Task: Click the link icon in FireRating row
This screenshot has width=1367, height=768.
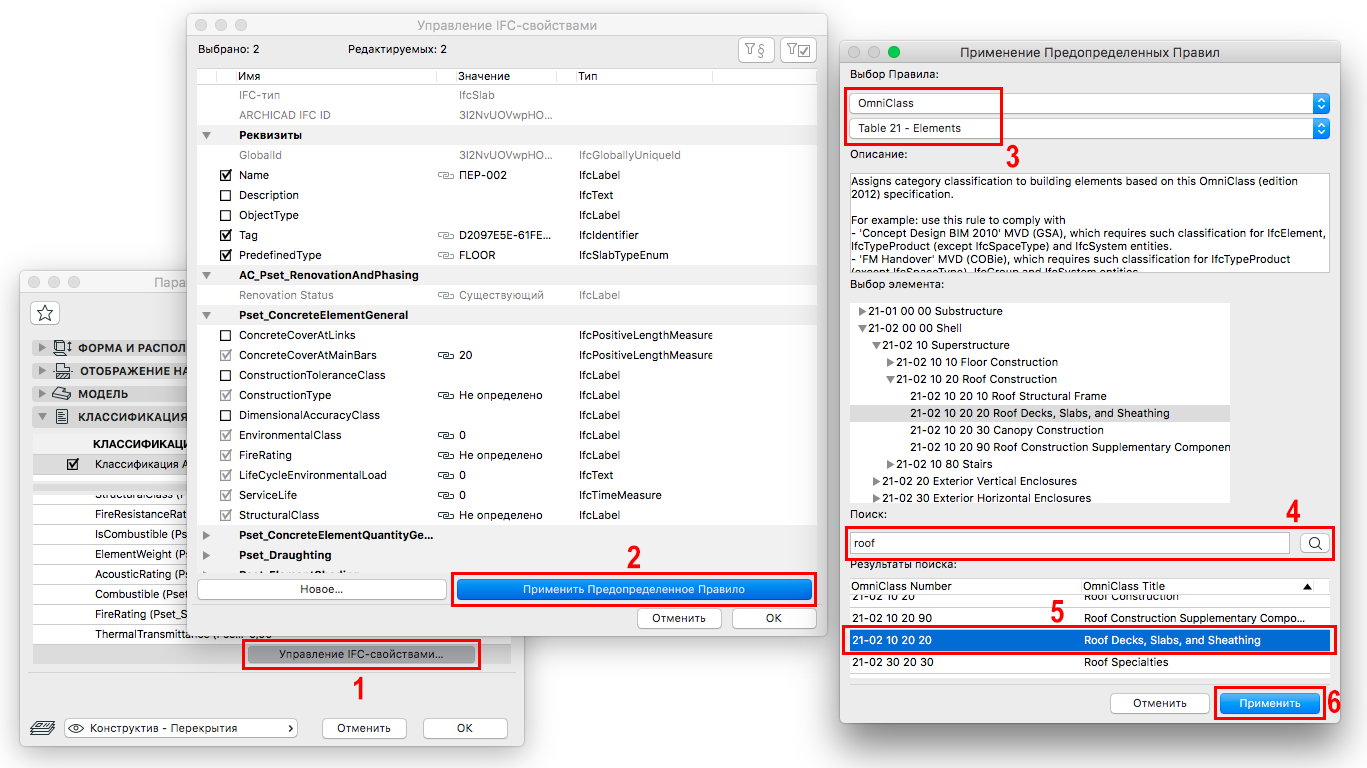Action: coord(446,455)
